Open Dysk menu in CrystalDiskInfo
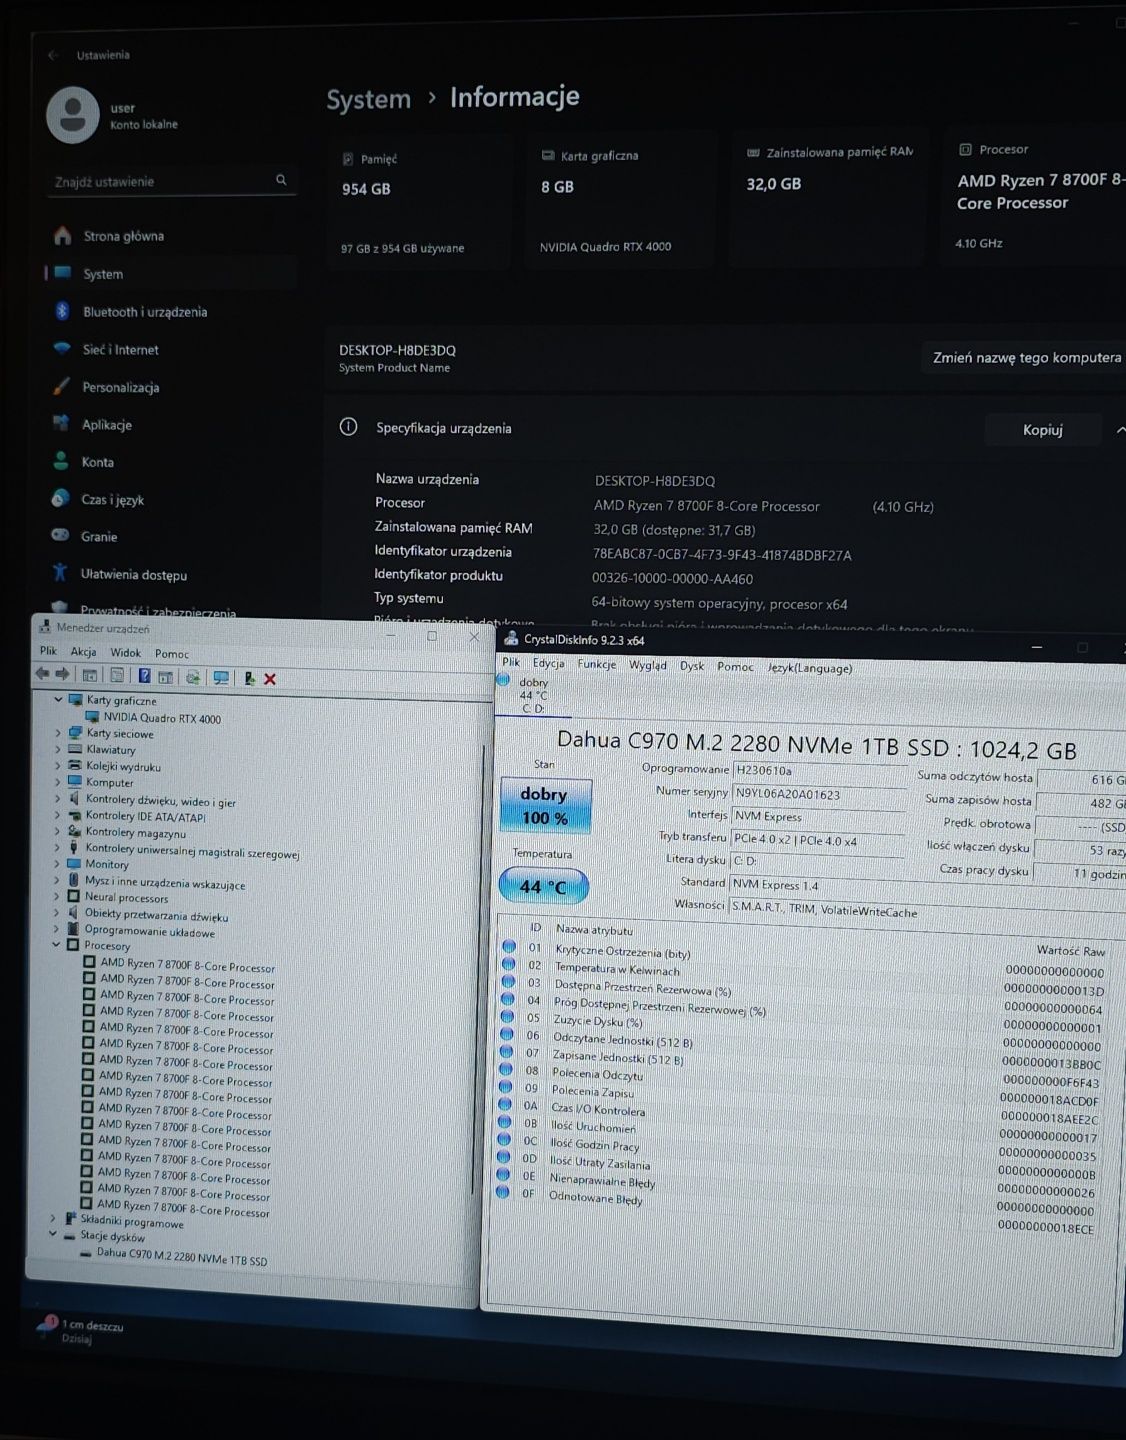 692,666
